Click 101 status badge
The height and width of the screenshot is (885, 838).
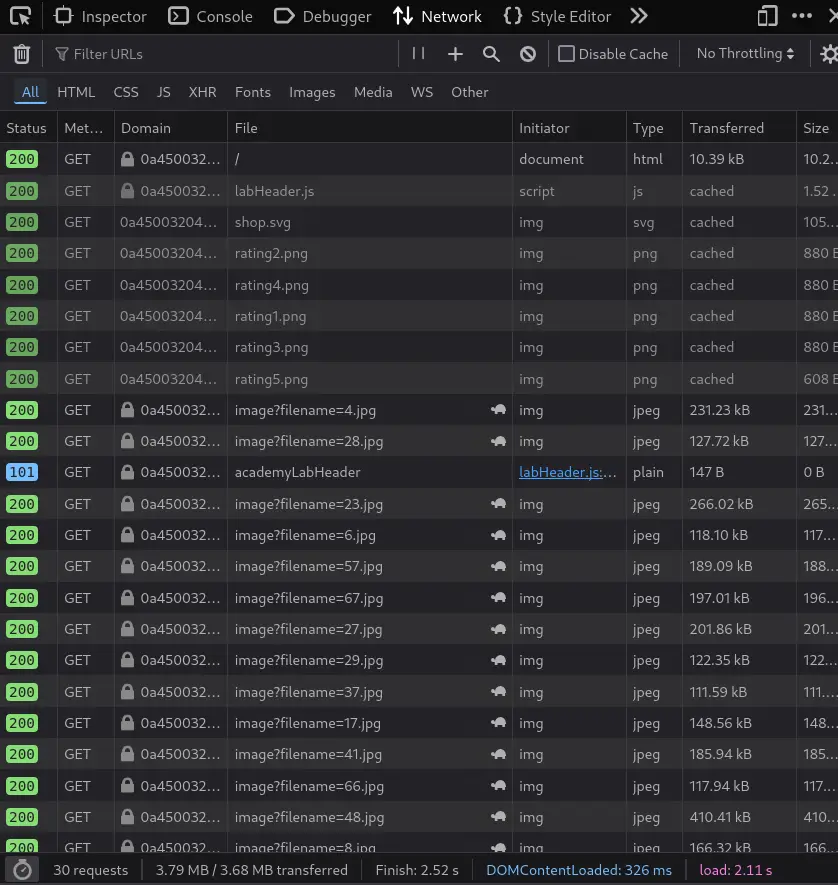tap(22, 472)
